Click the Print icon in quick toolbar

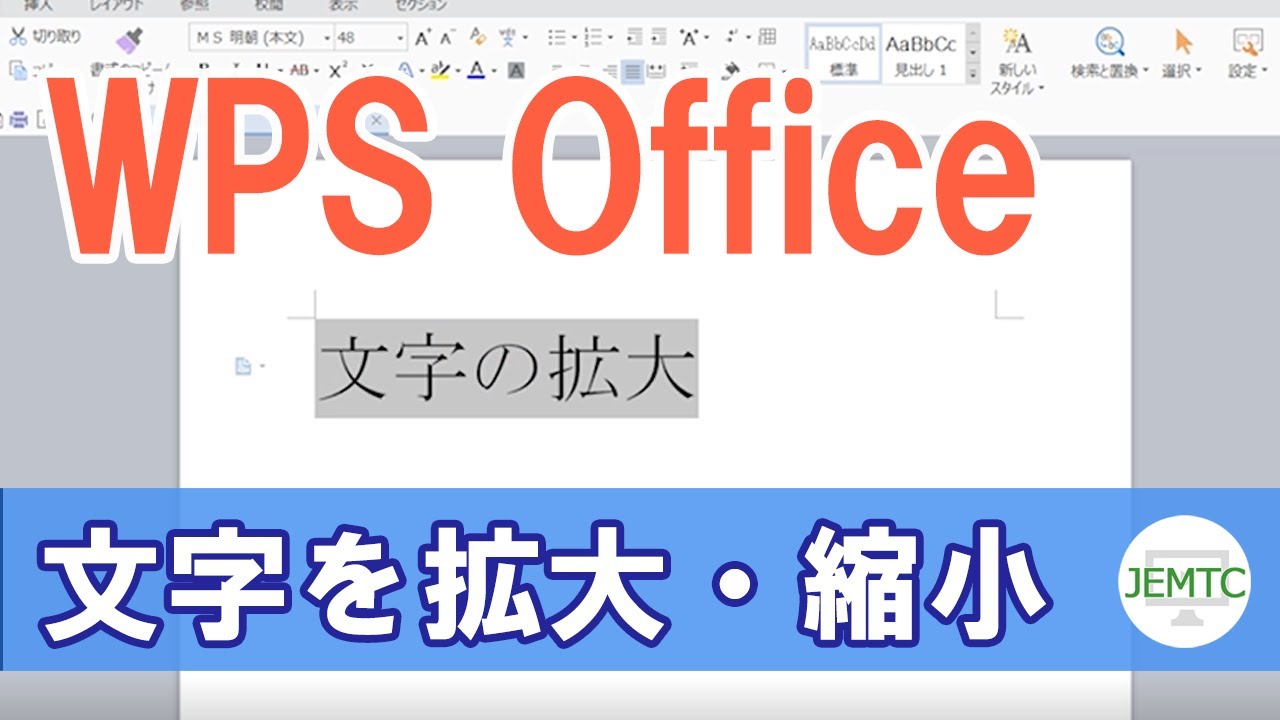(x=17, y=120)
